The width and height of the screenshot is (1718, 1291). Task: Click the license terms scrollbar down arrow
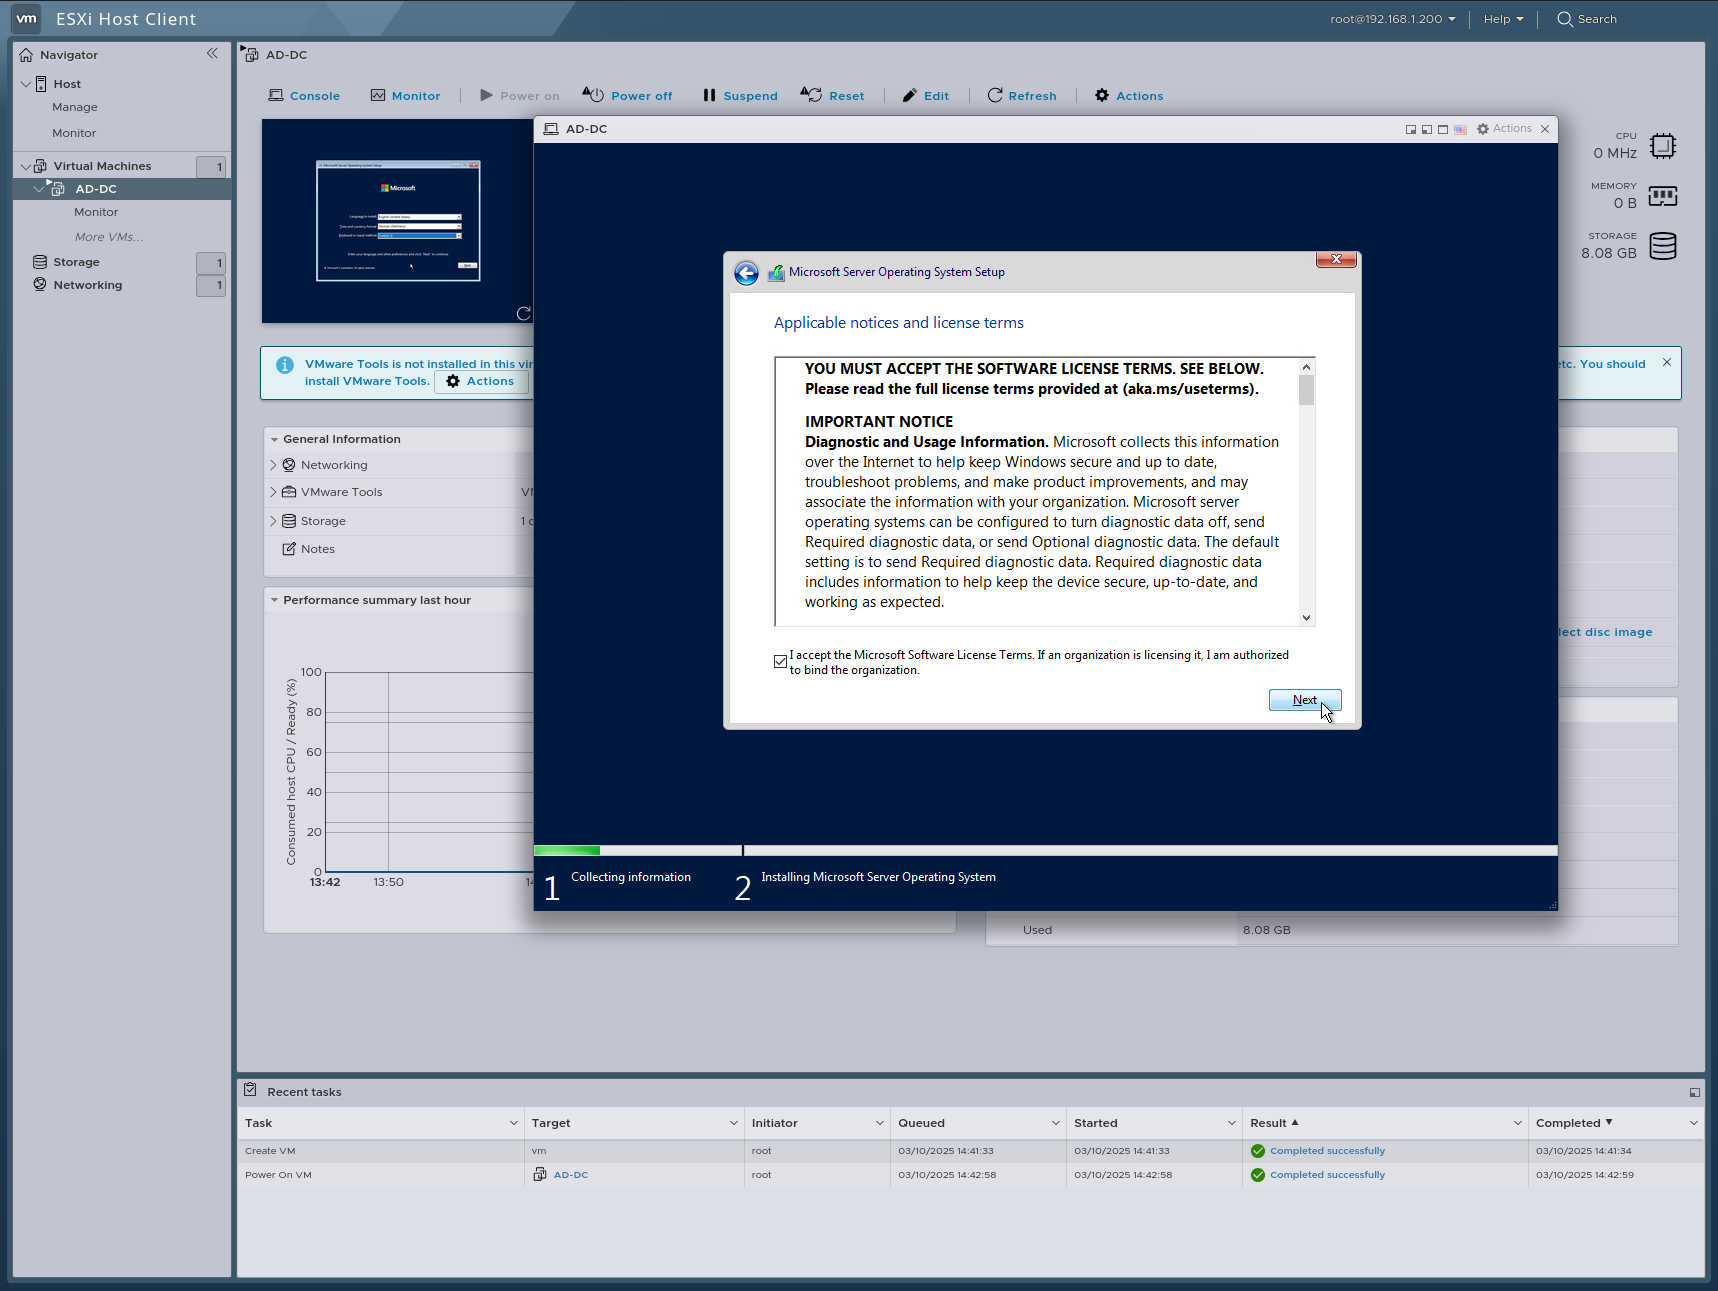pos(1306,617)
